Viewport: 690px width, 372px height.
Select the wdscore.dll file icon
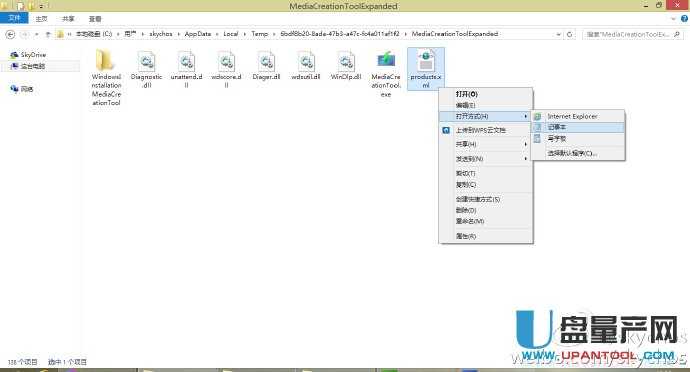click(226, 61)
